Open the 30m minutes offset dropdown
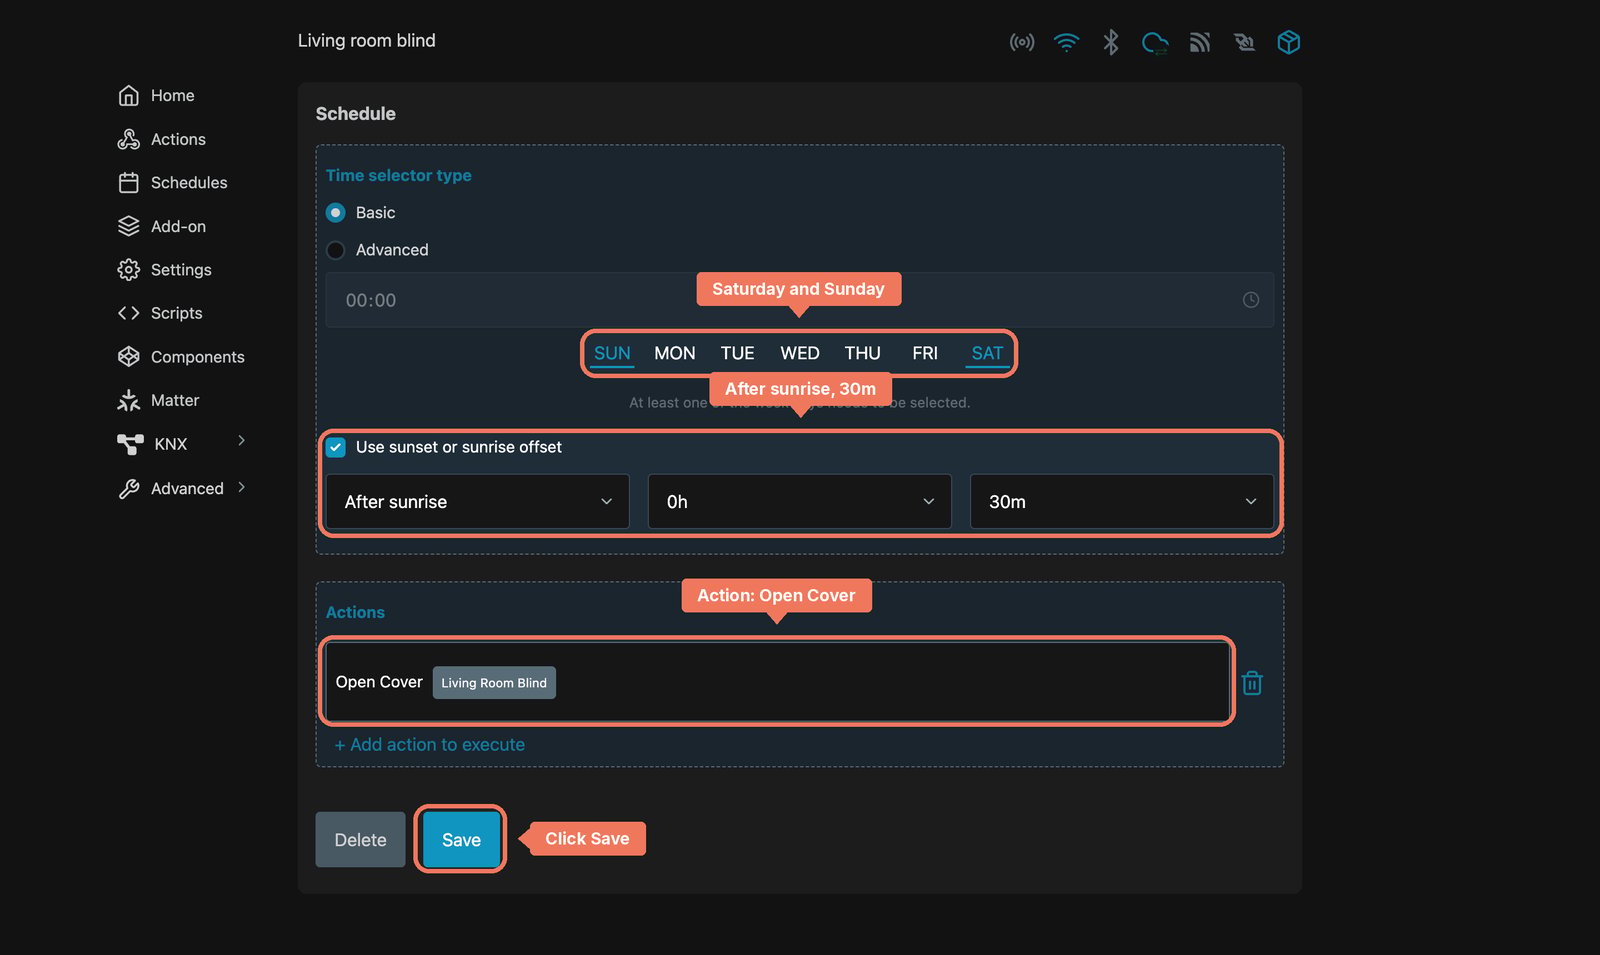The width and height of the screenshot is (1600, 955). pos(1122,502)
